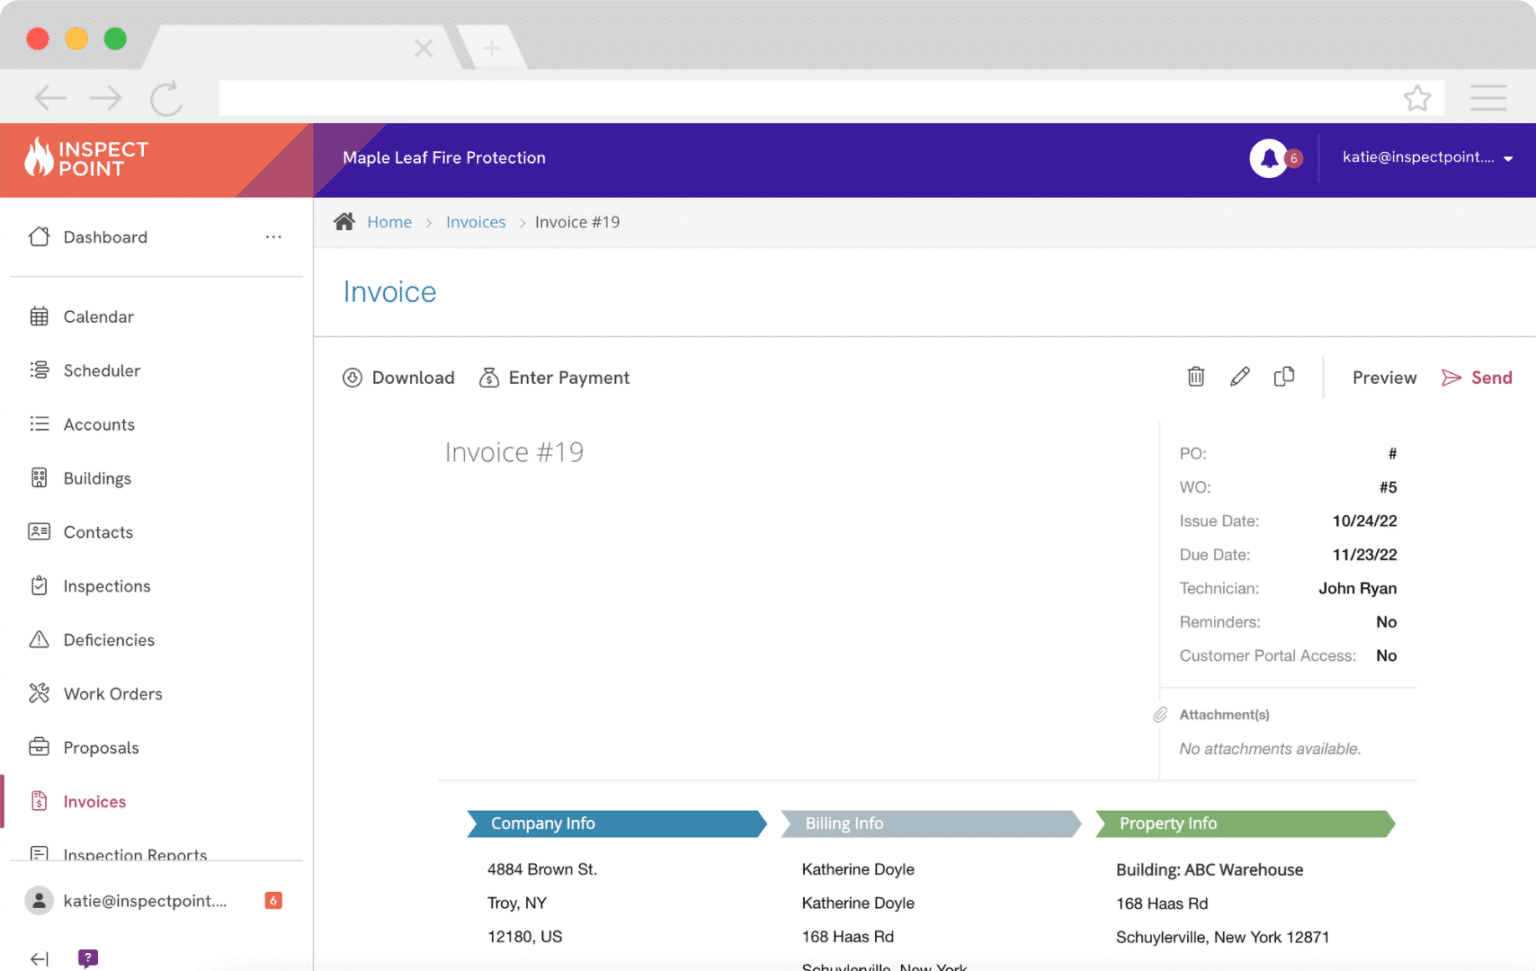1536x971 pixels.
Task: Edit the invoice via the pencil icon
Action: [x=1240, y=377]
